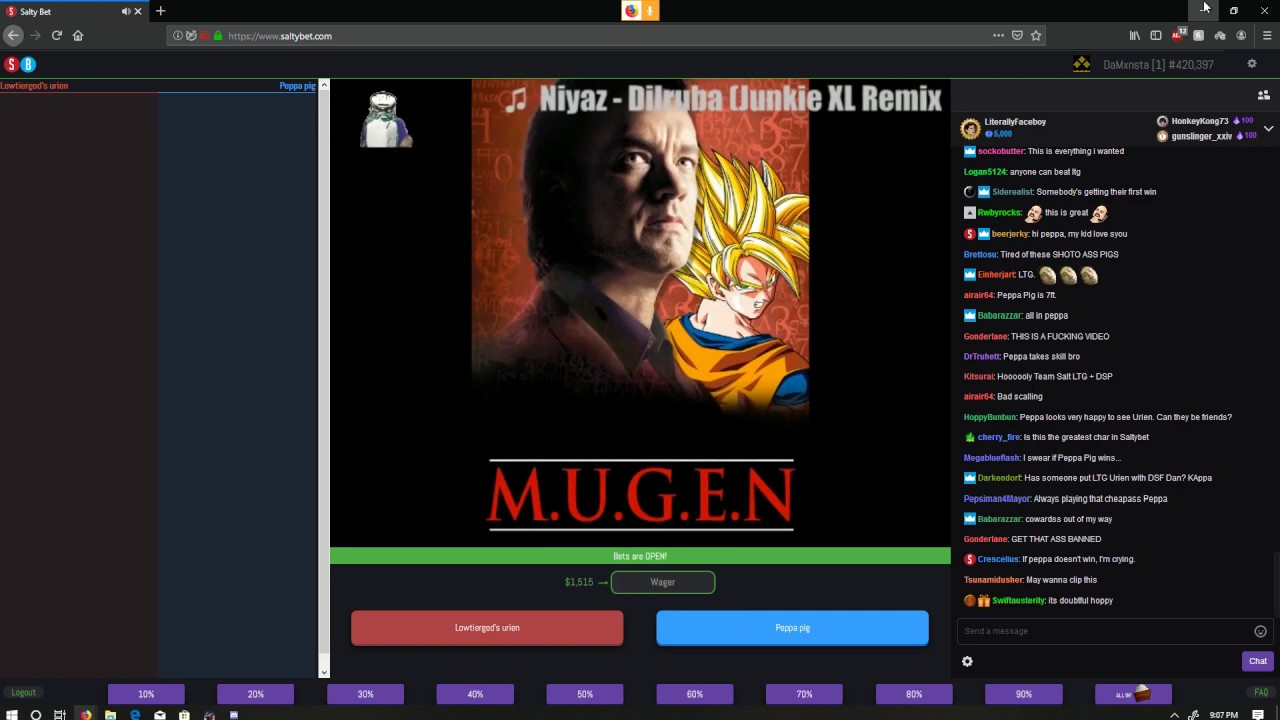The height and width of the screenshot is (720, 1280).
Task: Select the Salty Bet browser tab
Action: (74, 11)
